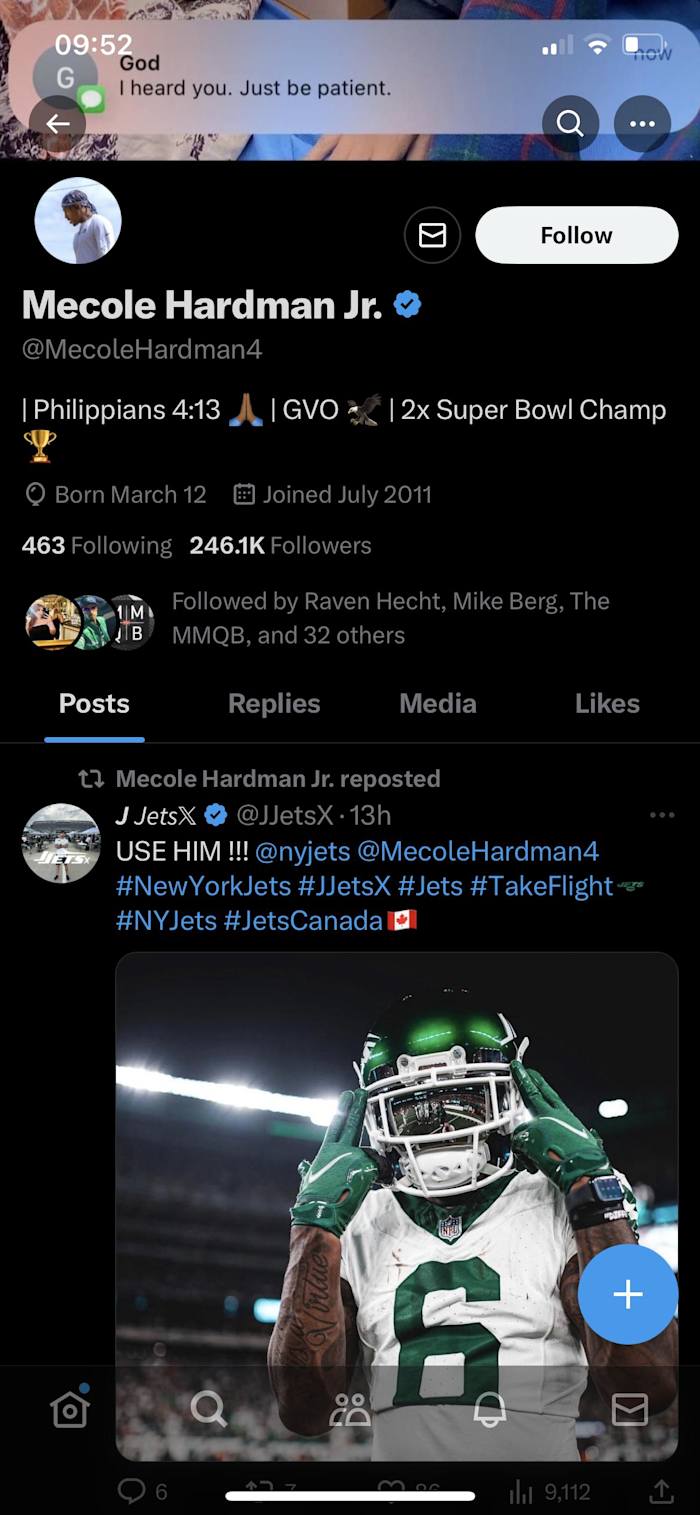Open the post options menu on JJetsX's post
Viewport: 700px width, 1515px height.
[663, 815]
